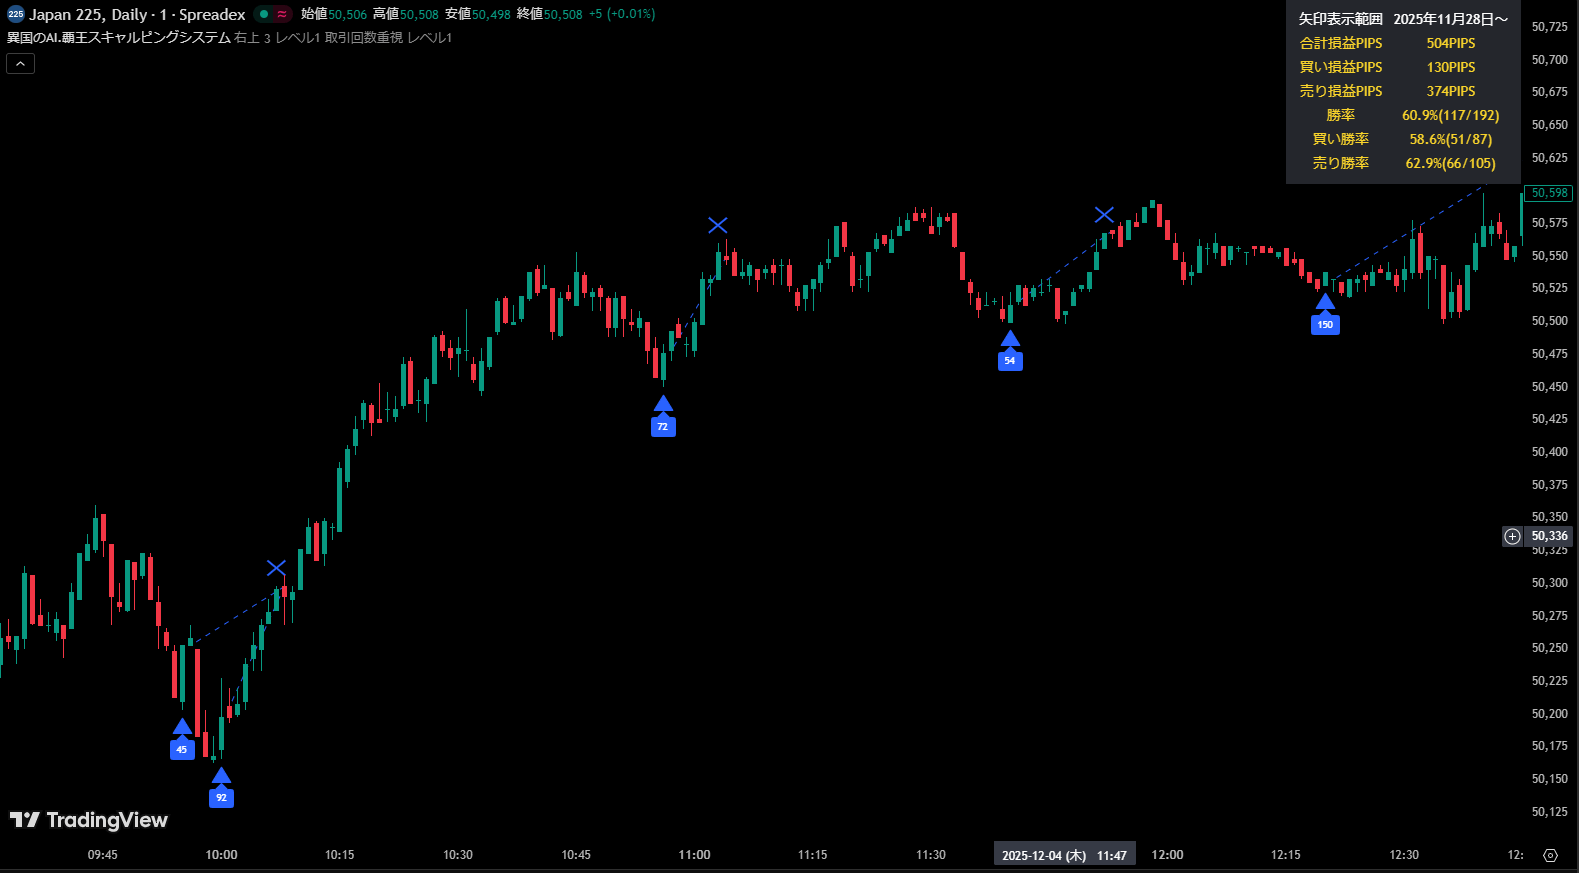
Task: Click the 始値 50,506 open value
Action: pos(334,14)
